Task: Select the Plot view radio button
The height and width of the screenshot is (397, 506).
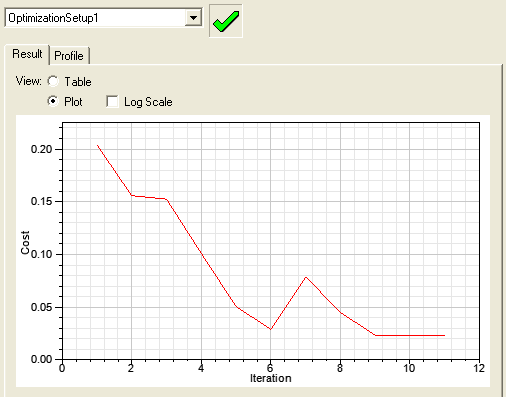Action: tap(53, 101)
